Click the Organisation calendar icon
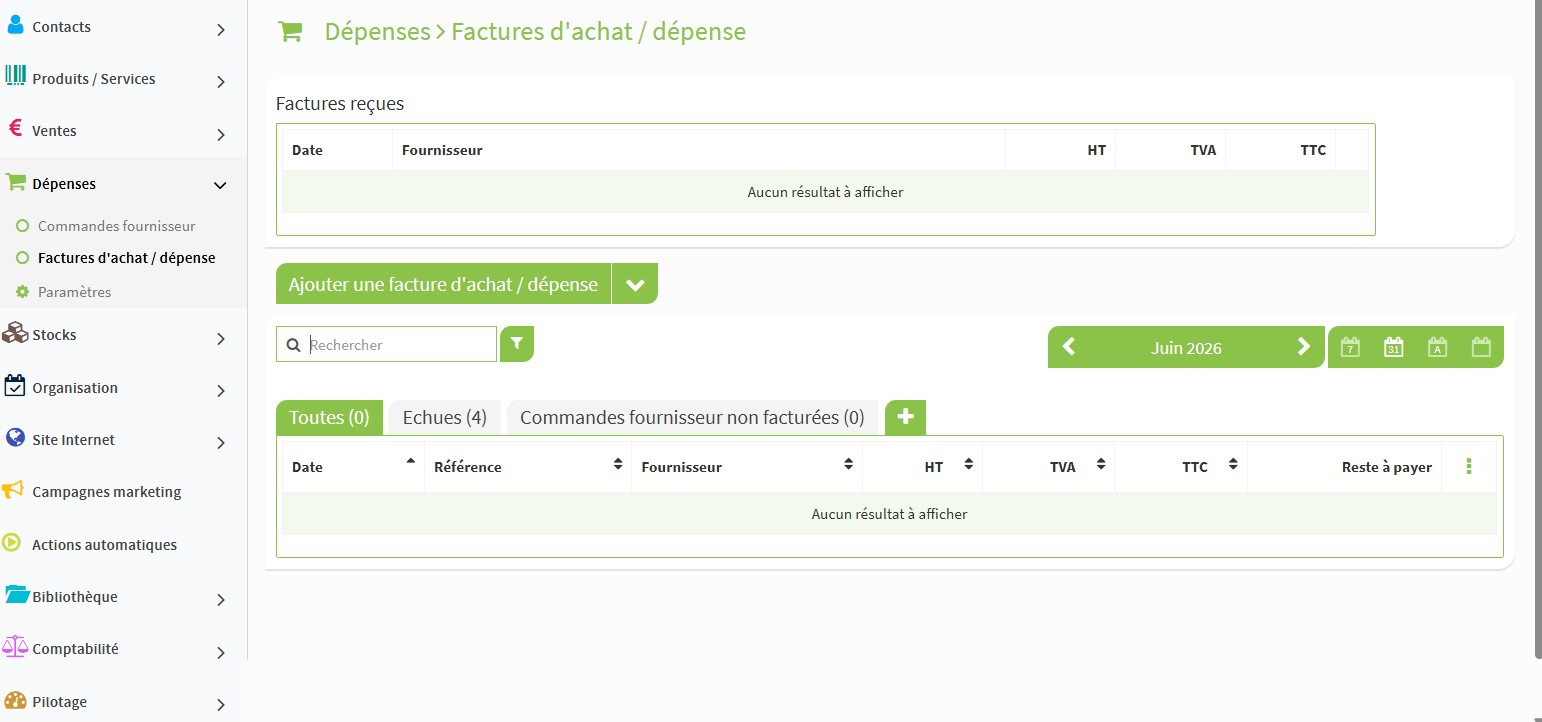Image resolution: width=1542 pixels, height=722 pixels. pos(15,385)
